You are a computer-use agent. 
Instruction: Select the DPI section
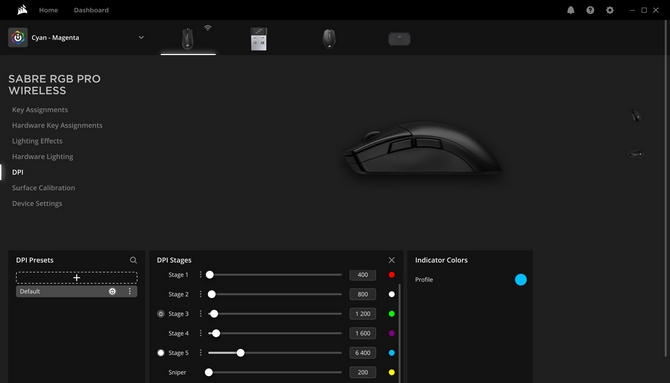18,172
